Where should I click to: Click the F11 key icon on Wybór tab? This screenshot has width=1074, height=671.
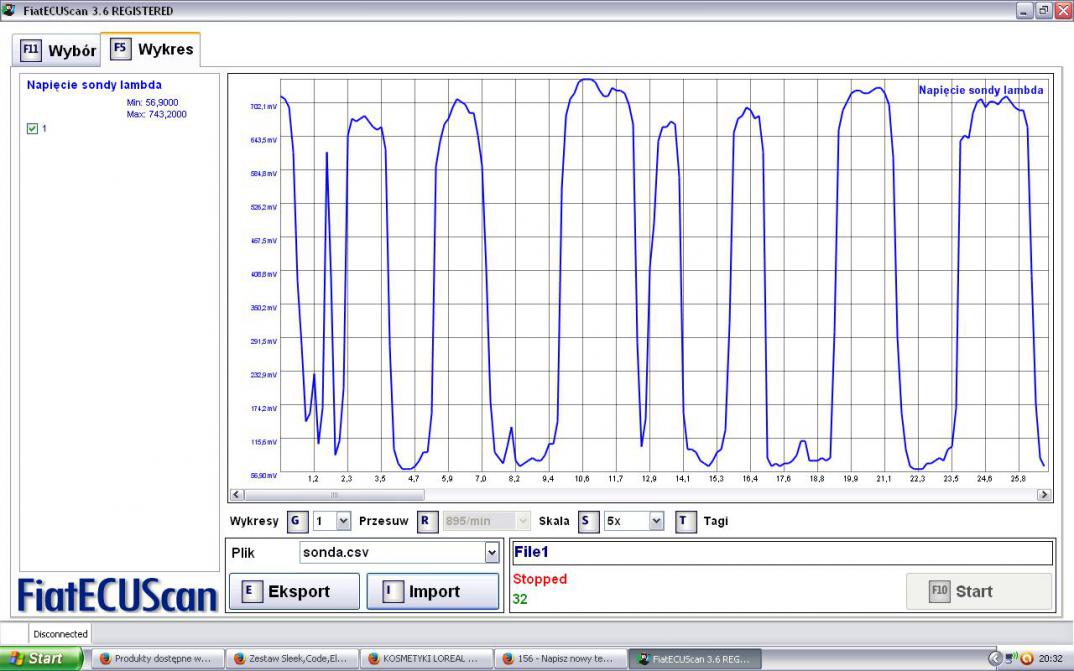[x=31, y=50]
